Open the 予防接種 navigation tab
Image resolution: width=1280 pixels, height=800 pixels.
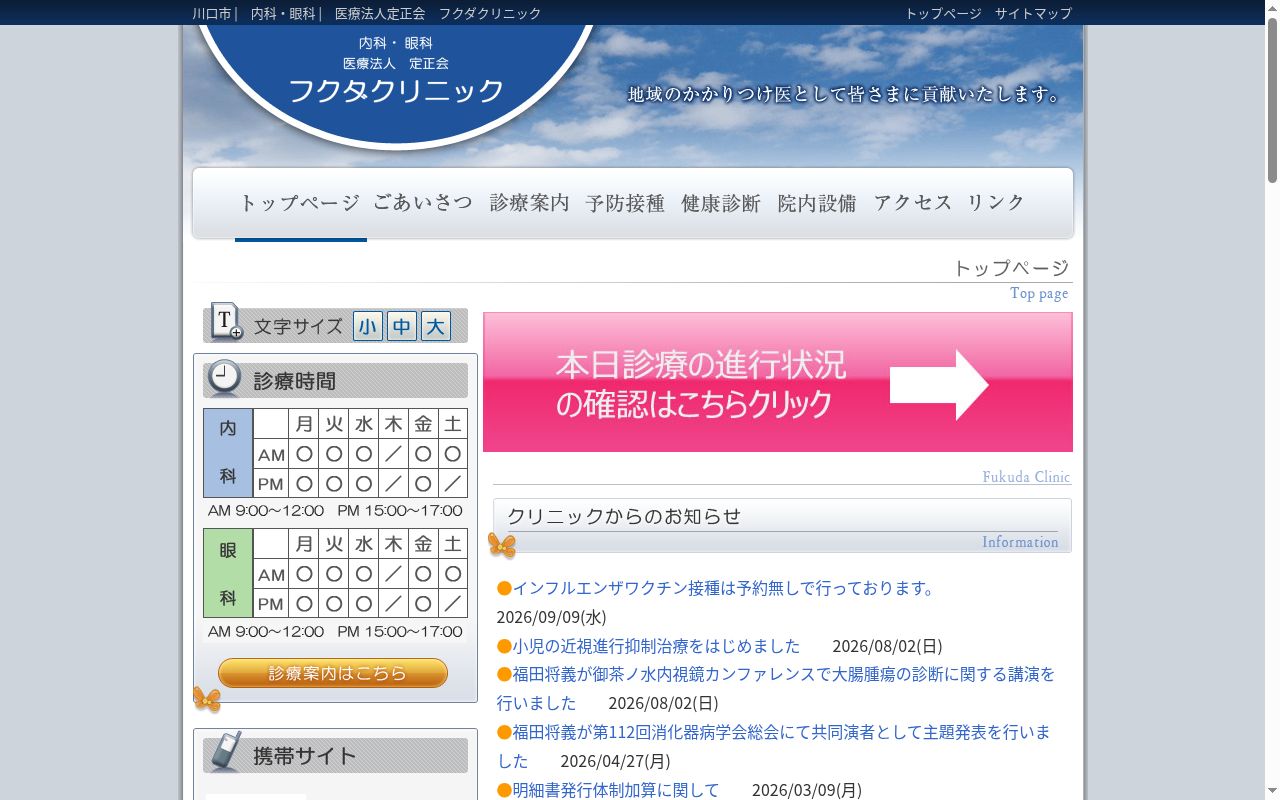[626, 203]
